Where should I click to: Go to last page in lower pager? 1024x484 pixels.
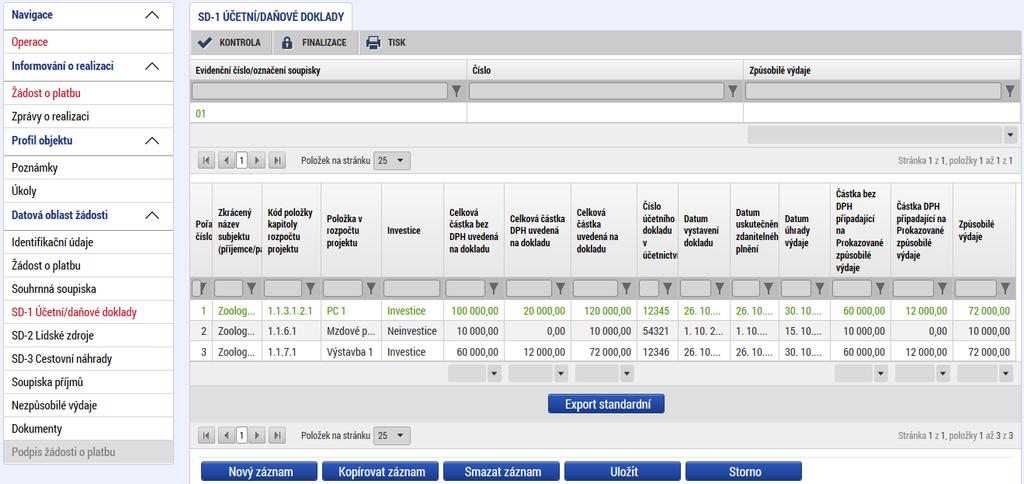click(277, 435)
